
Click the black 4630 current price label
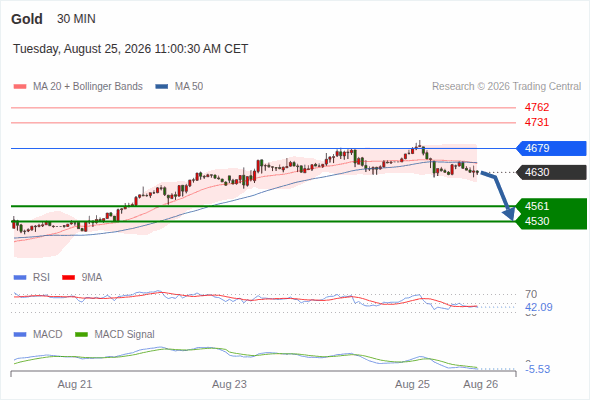coord(551,172)
